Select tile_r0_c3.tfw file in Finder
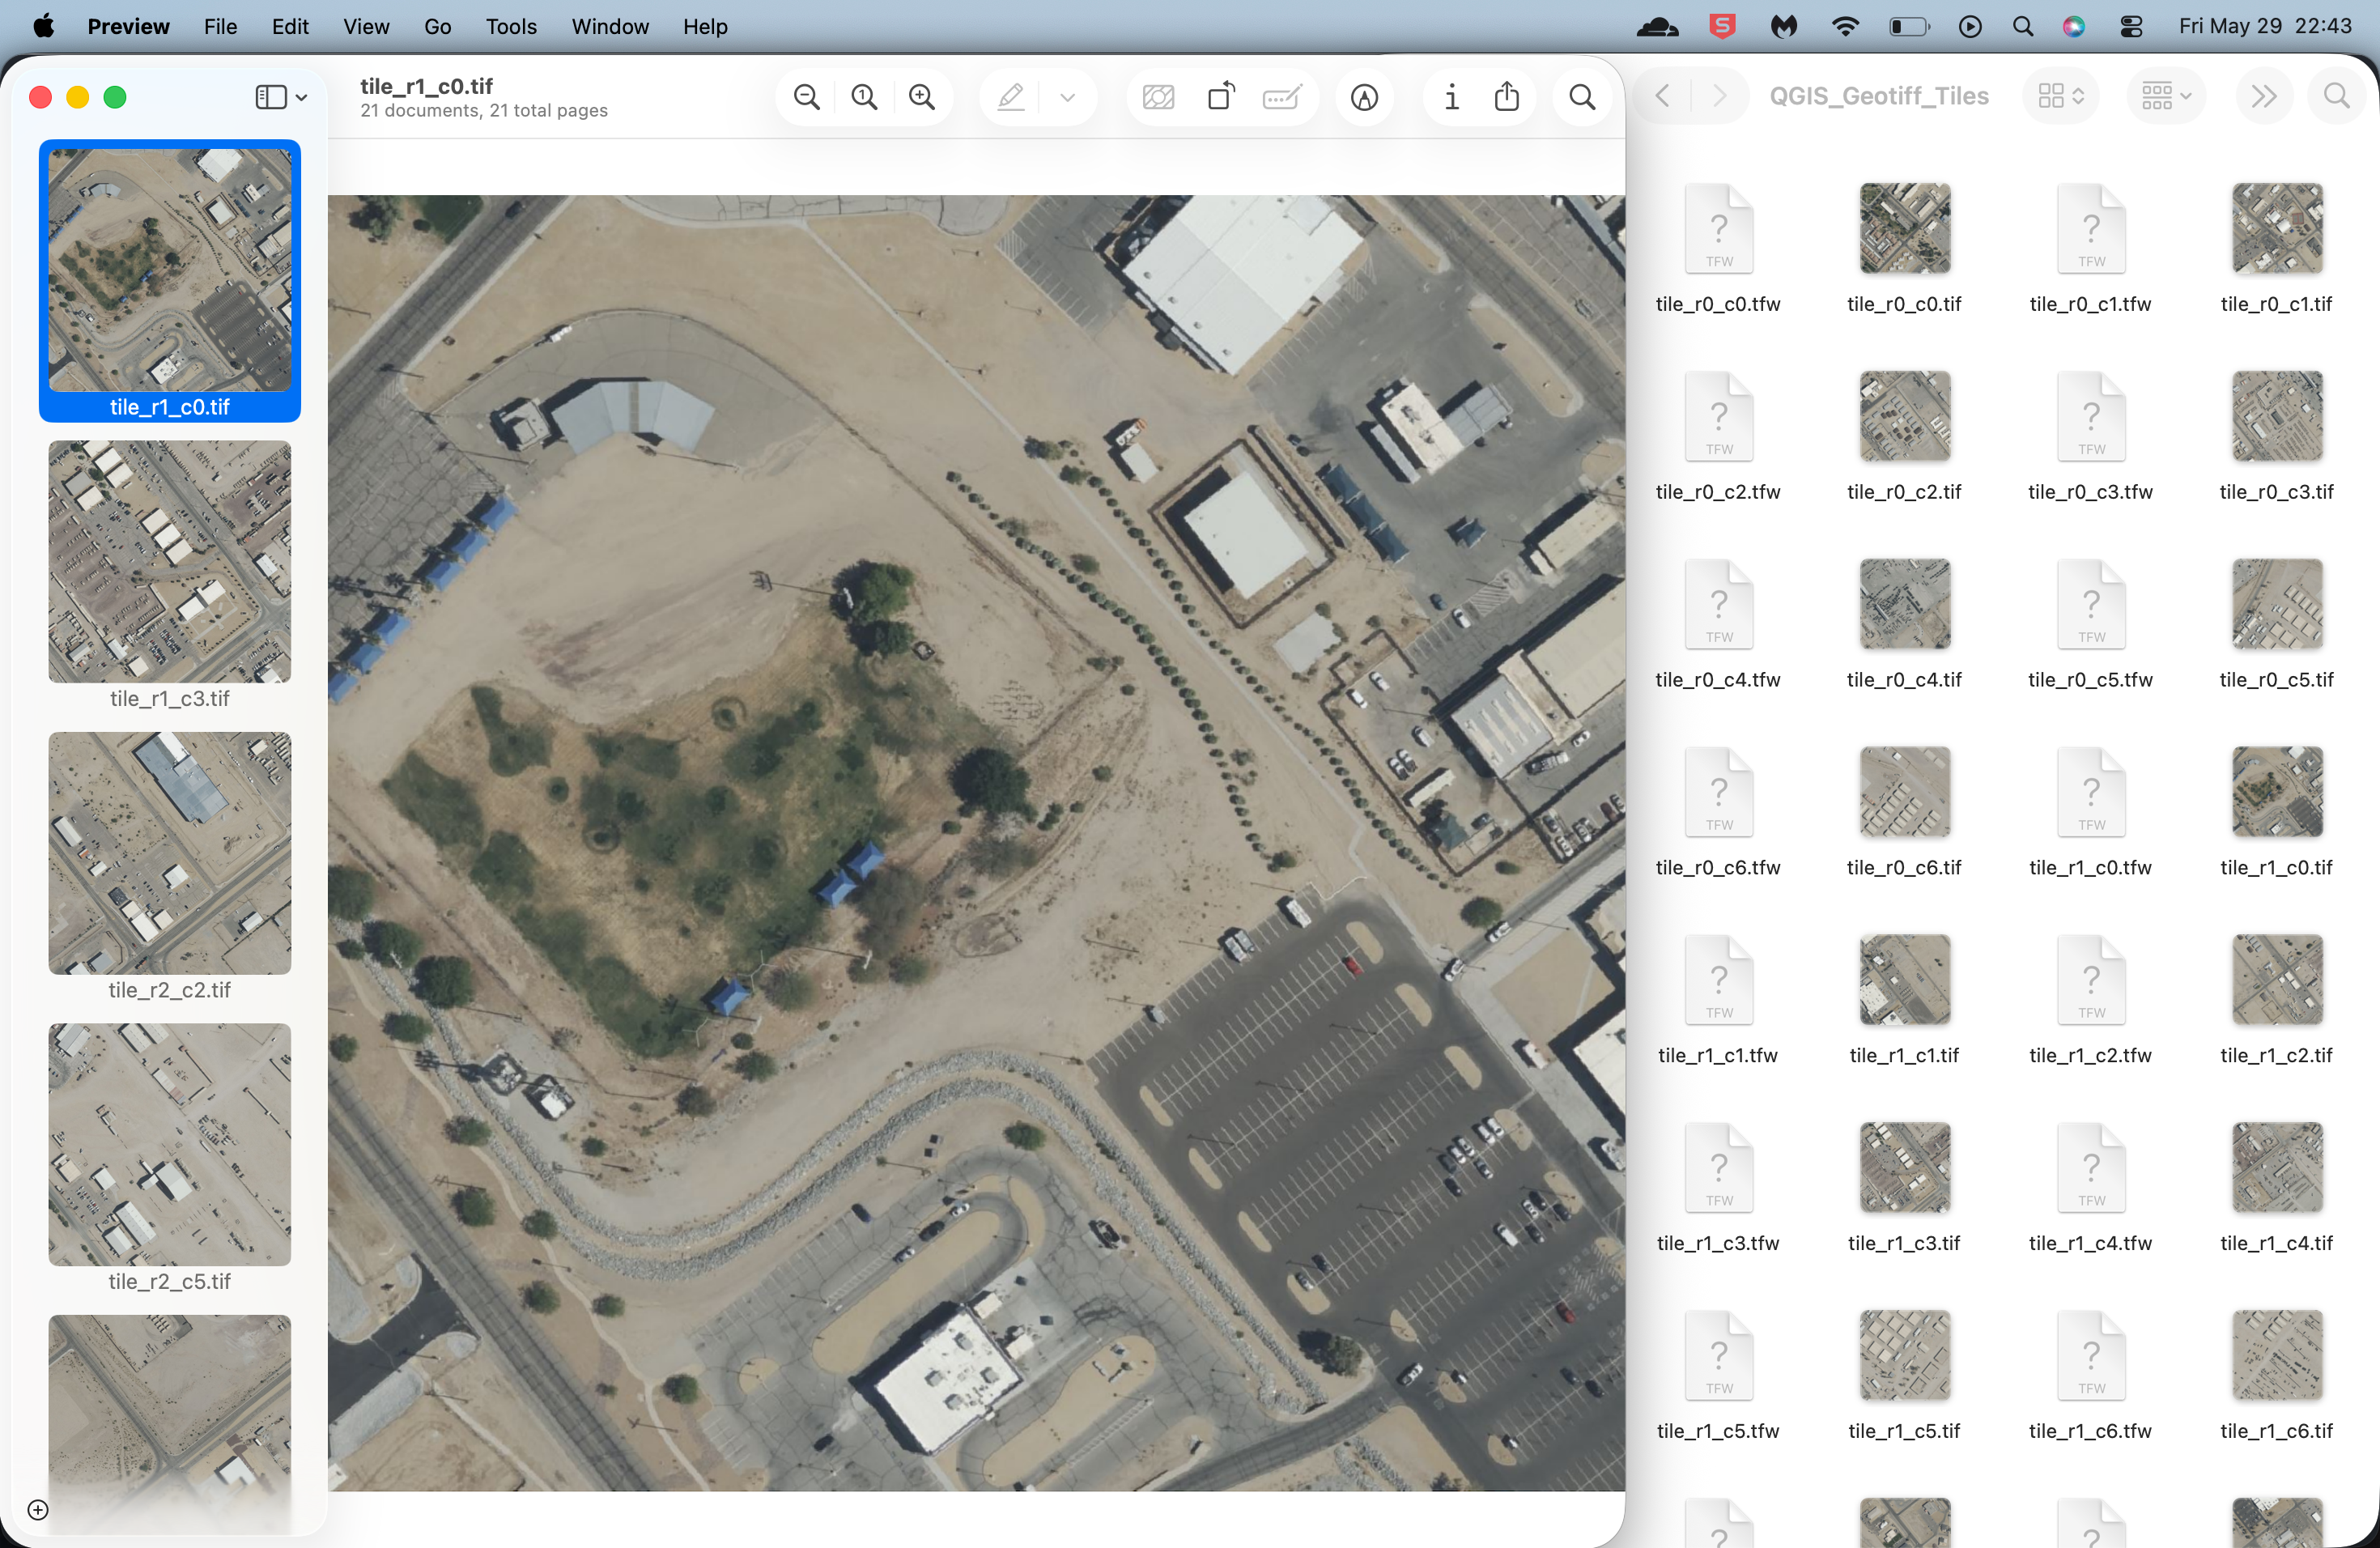2380x1548 pixels. (x=2090, y=436)
